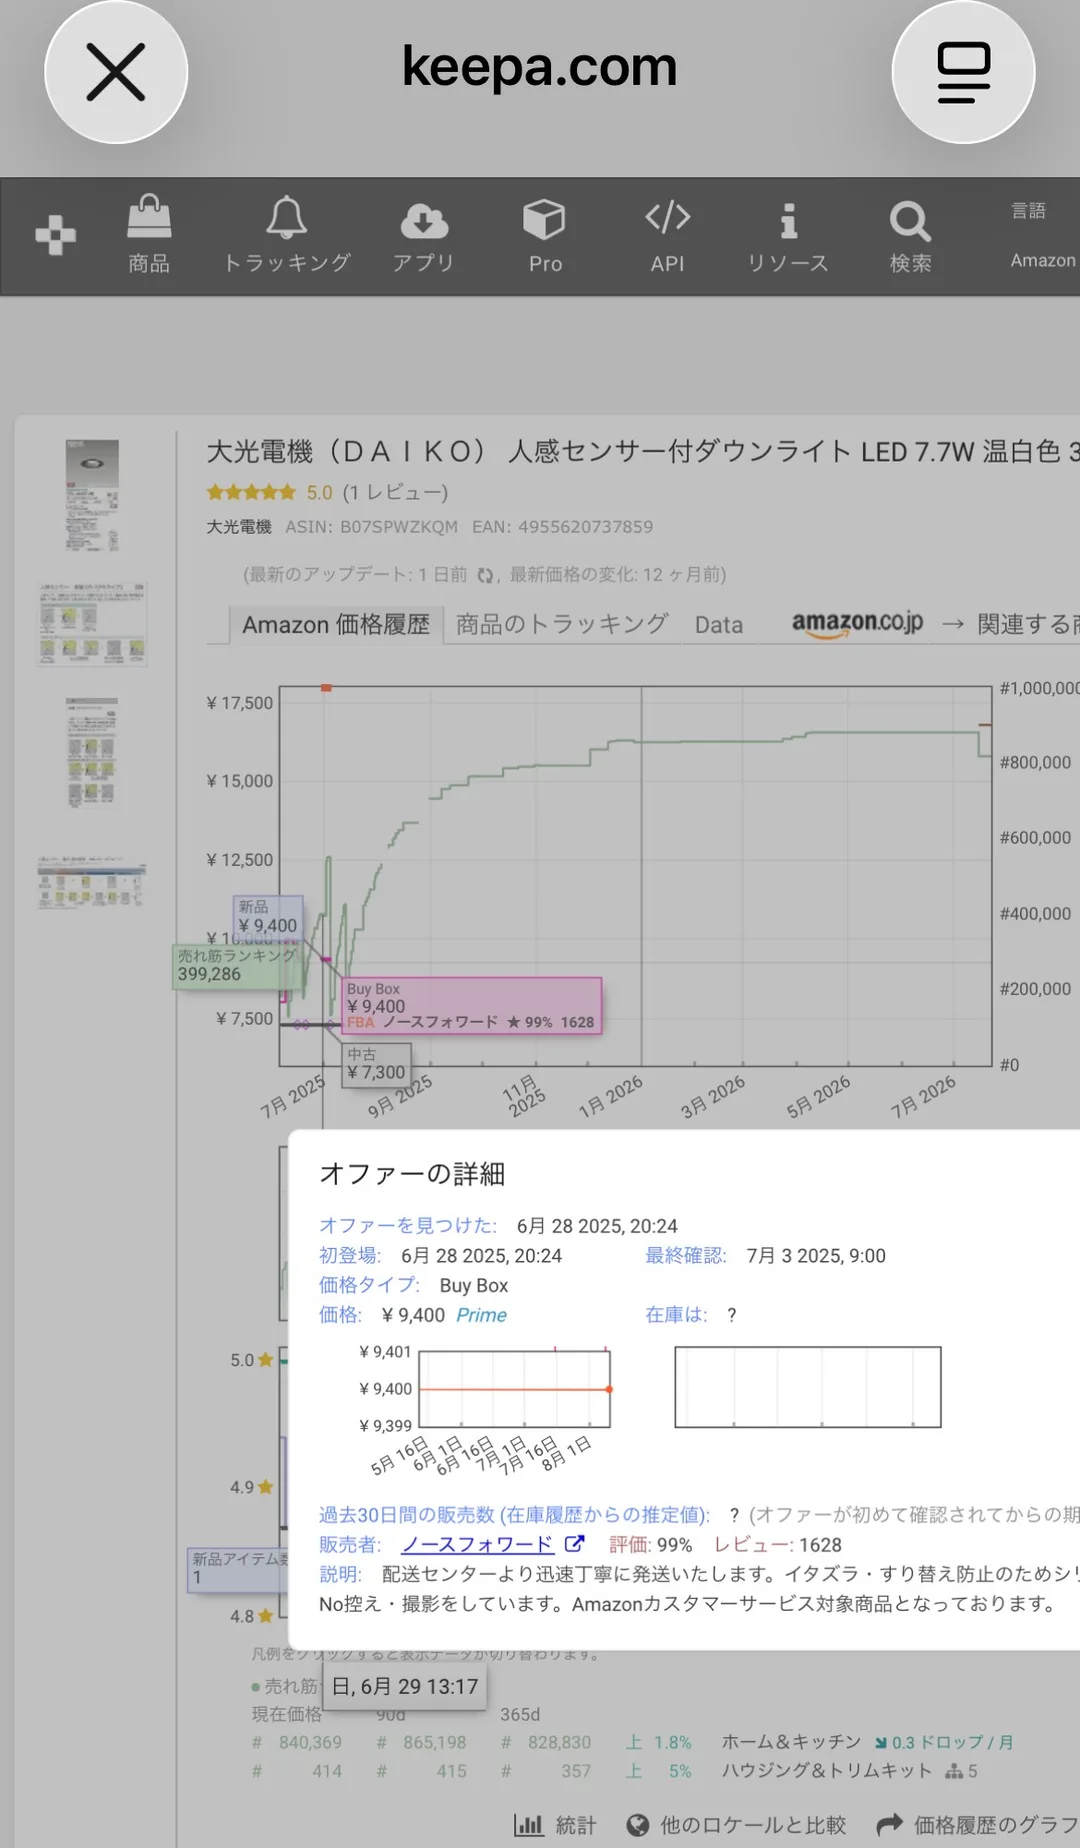The image size is (1080, 1848).
Task: Open the 関連する商品 tab
Action: click(1027, 624)
